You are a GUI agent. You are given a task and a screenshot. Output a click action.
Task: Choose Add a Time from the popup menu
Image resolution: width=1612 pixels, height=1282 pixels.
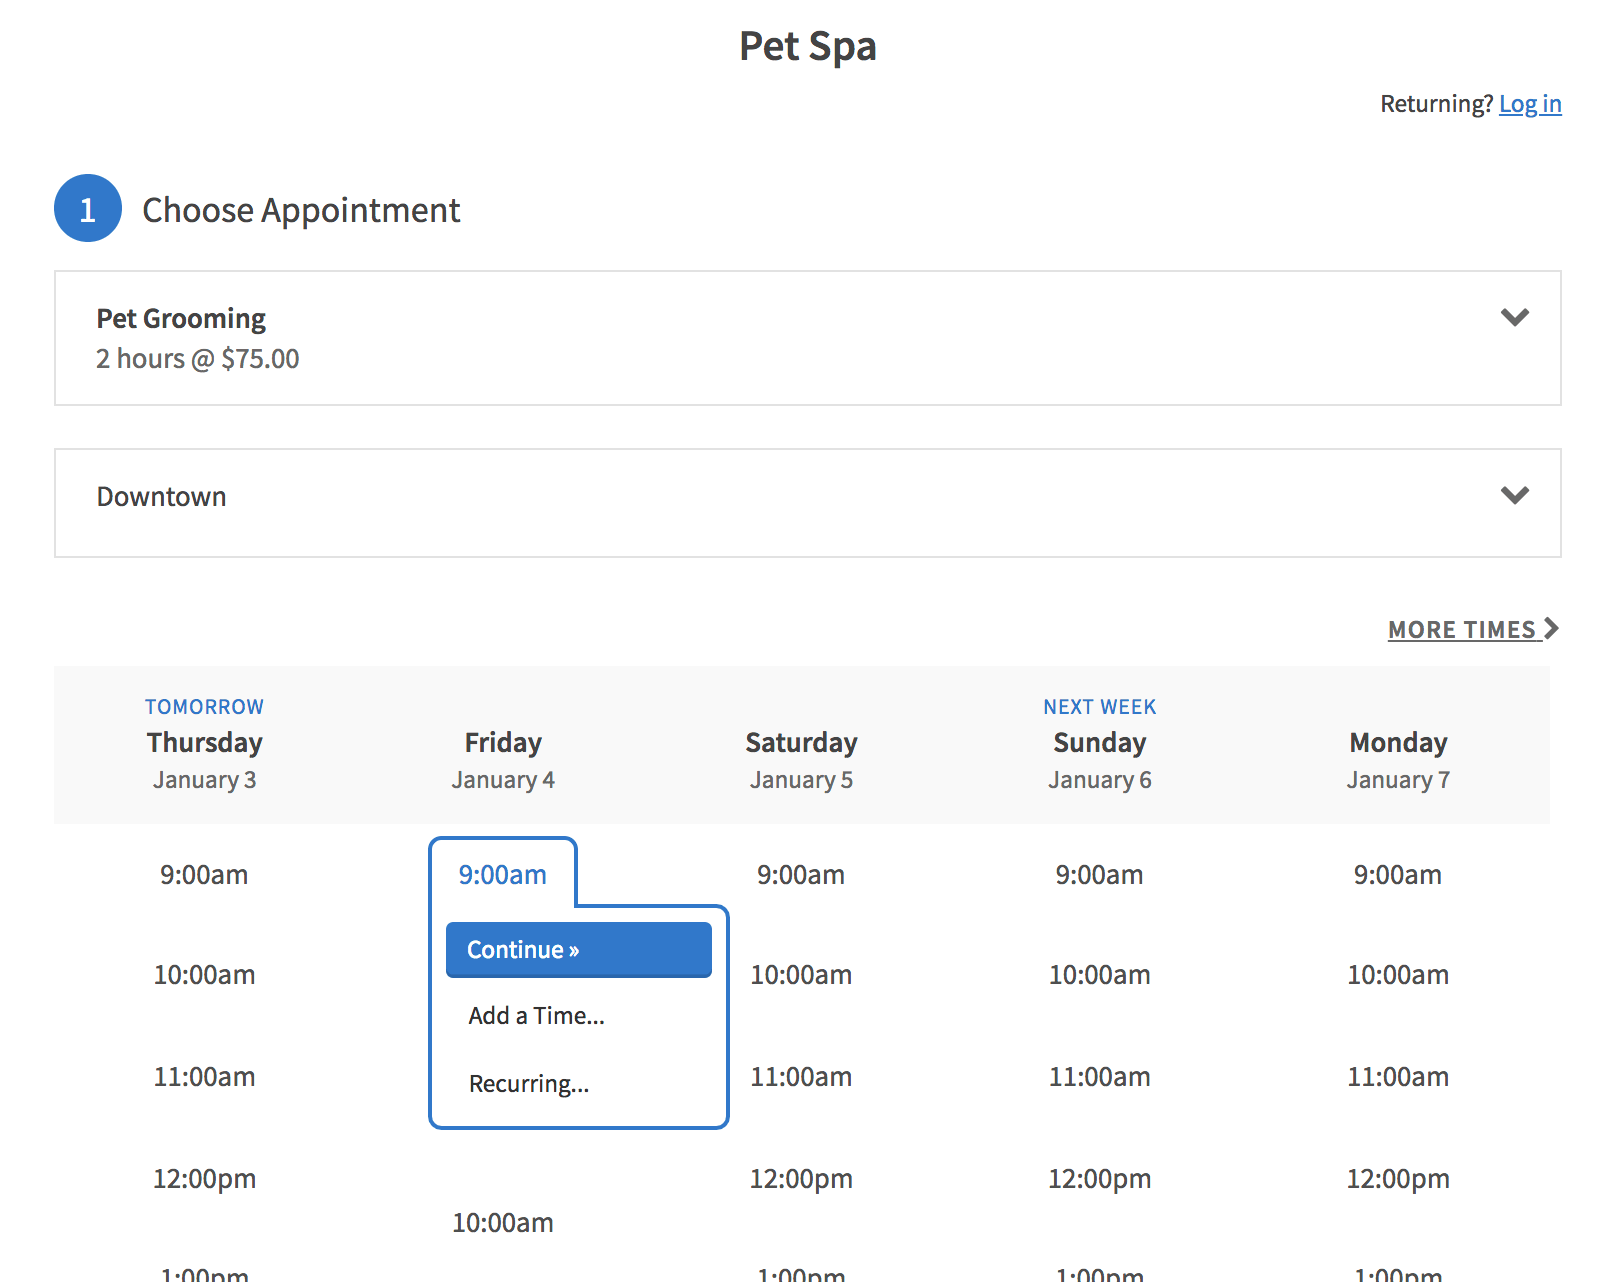[535, 1015]
